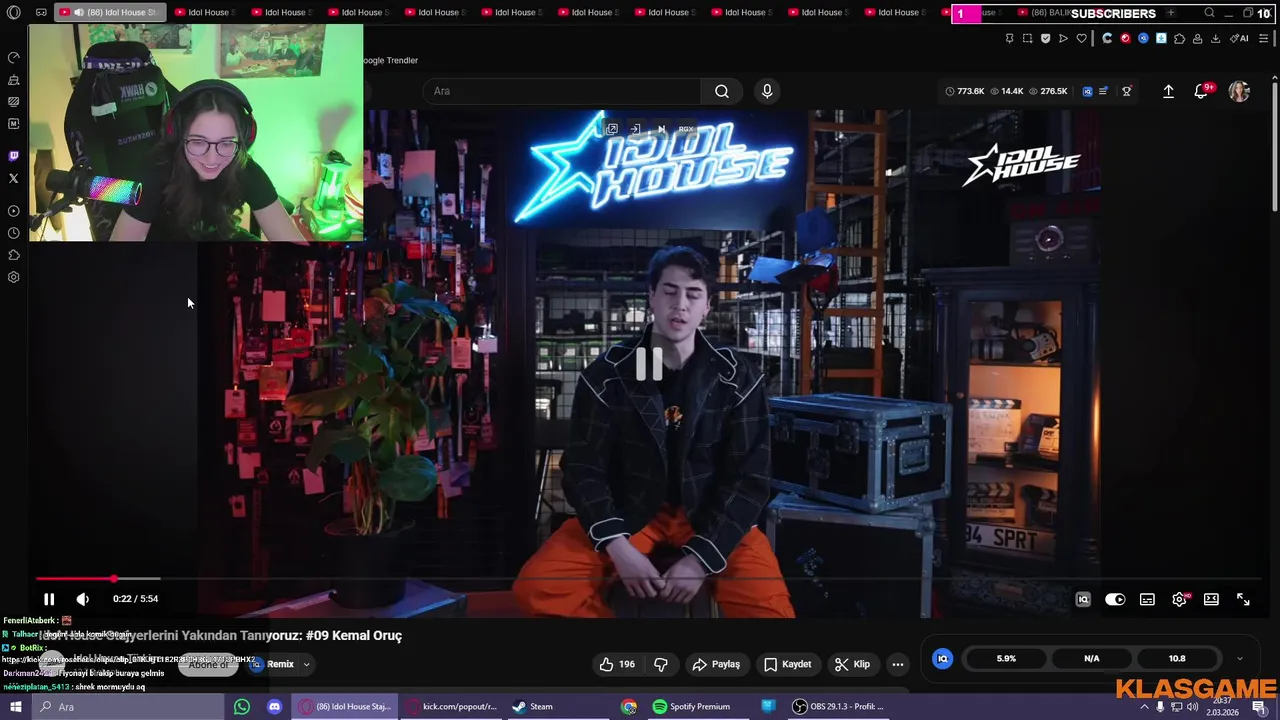Image resolution: width=1280 pixels, height=720 pixels.
Task: Like the video with 196 likes
Action: pos(617,664)
